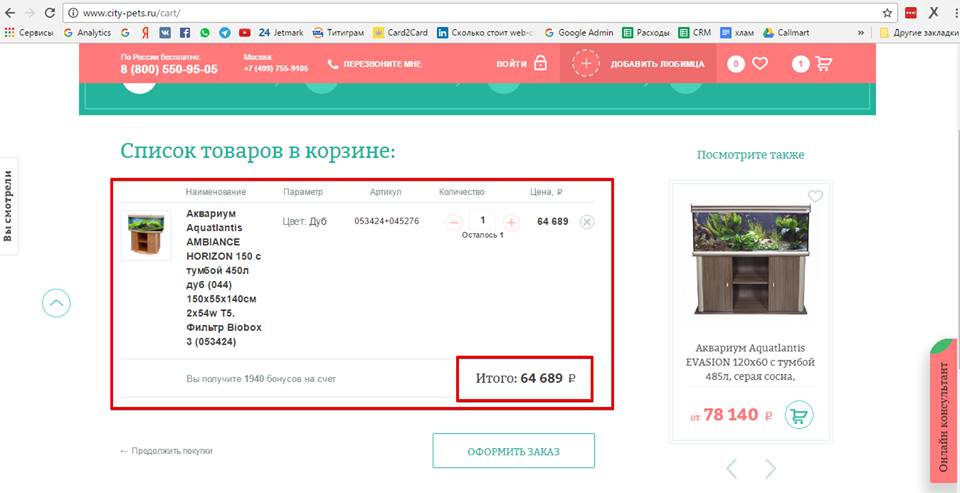The width and height of the screenshot is (960, 493).
Task: Open the Card2Card bookmark
Action: [400, 32]
